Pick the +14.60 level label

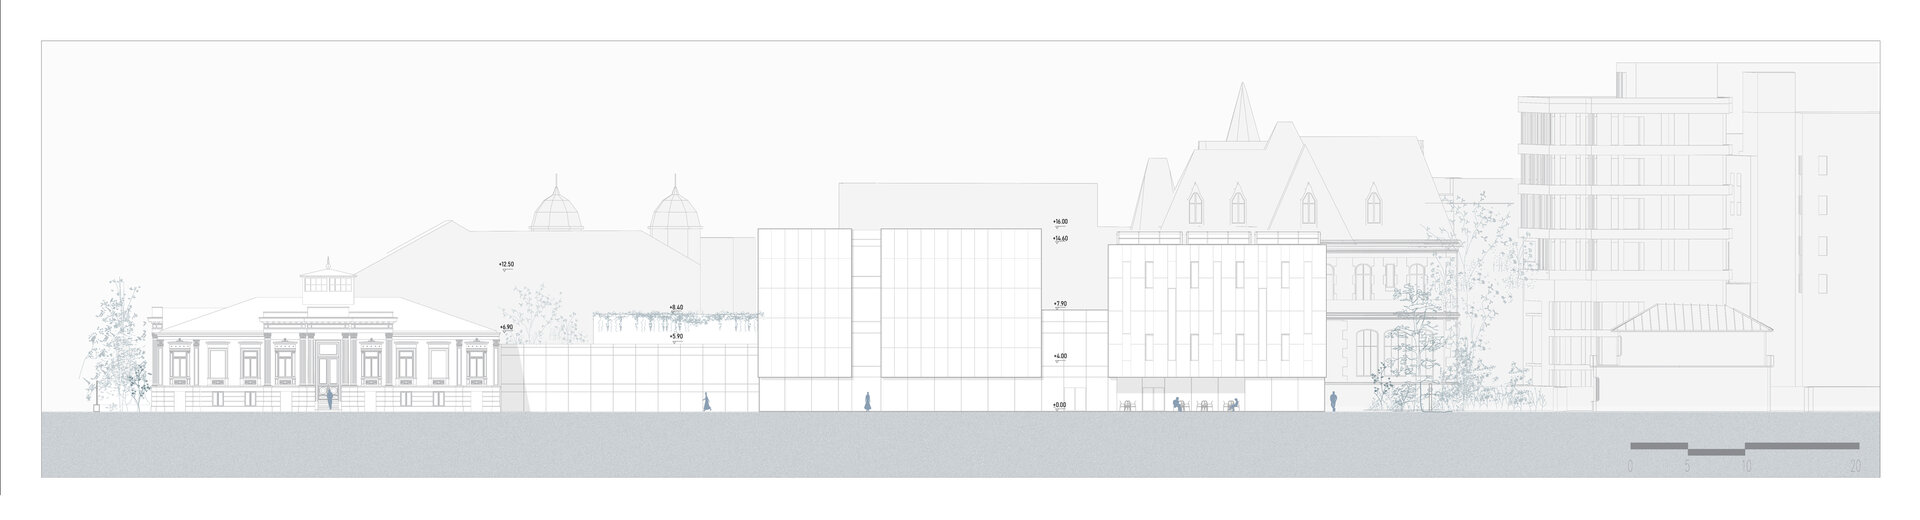click(1060, 238)
